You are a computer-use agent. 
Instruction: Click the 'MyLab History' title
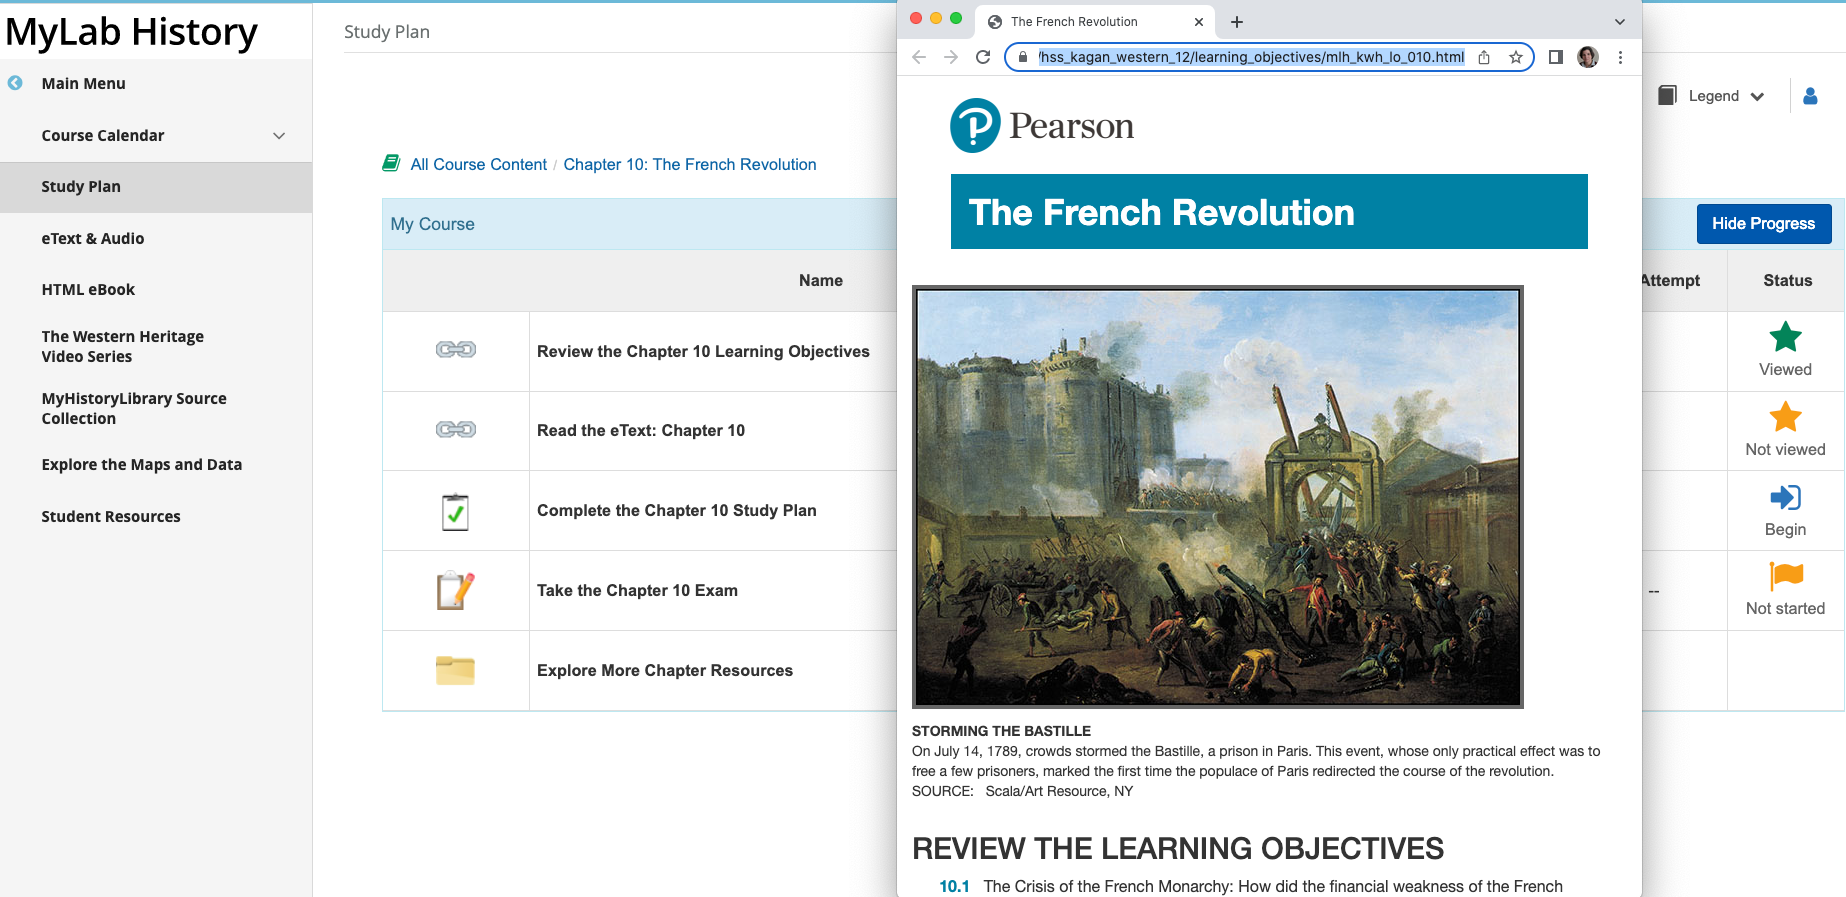[131, 33]
